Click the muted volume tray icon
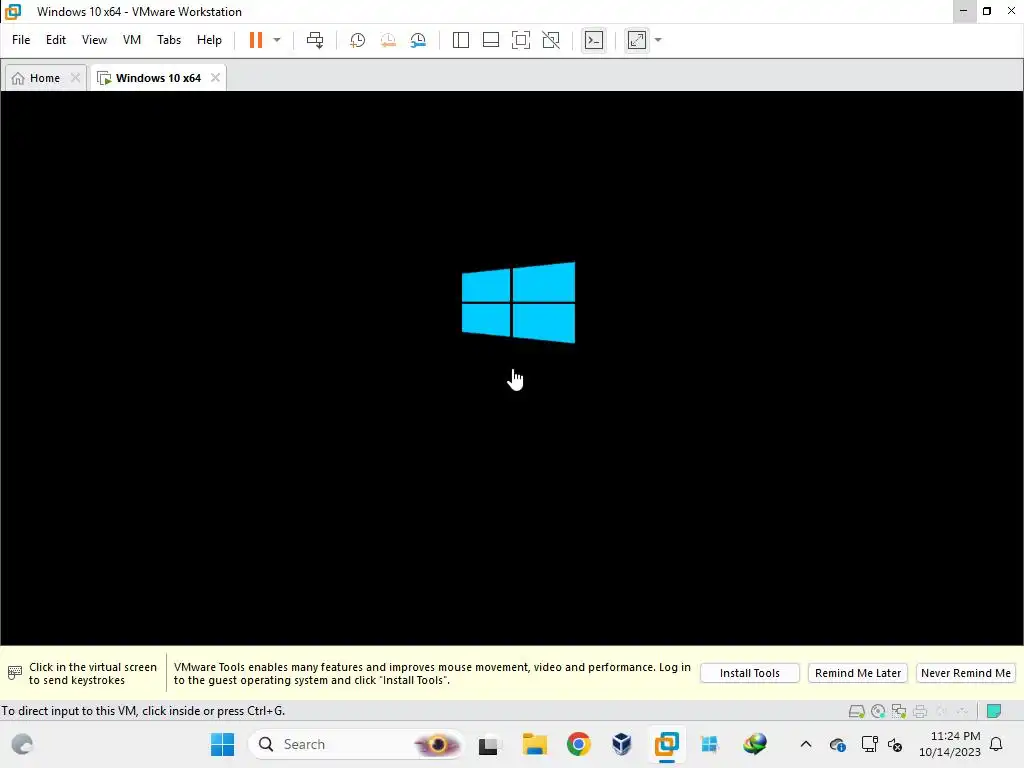This screenshot has width=1024, height=768. [895, 745]
